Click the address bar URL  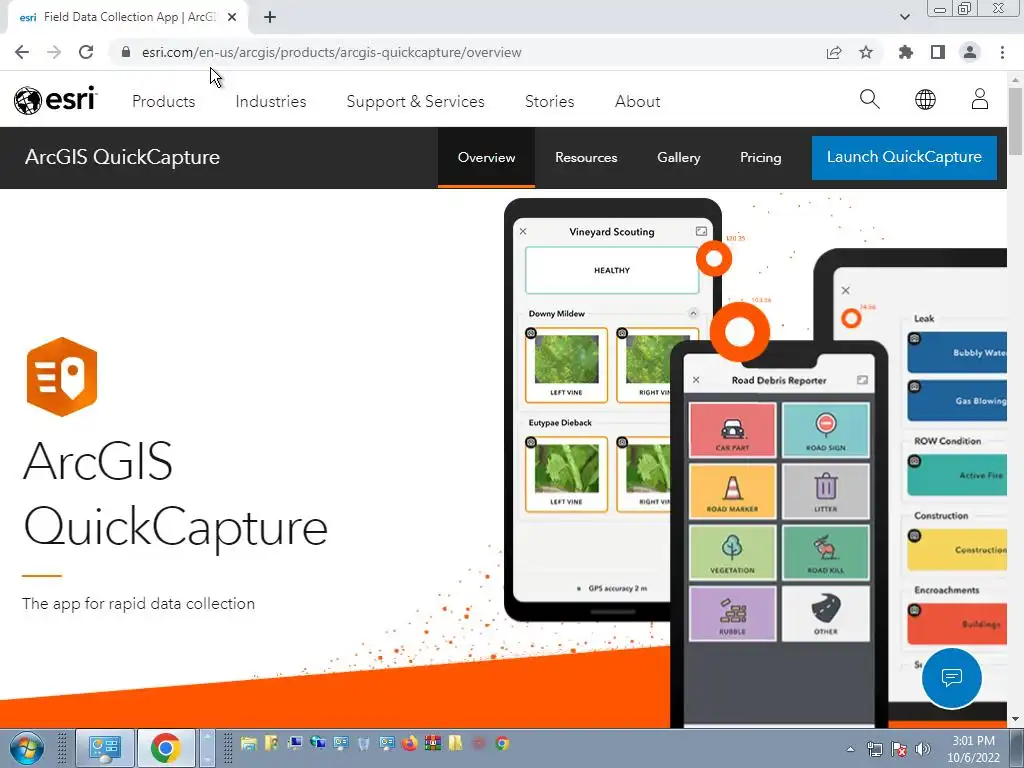[331, 52]
